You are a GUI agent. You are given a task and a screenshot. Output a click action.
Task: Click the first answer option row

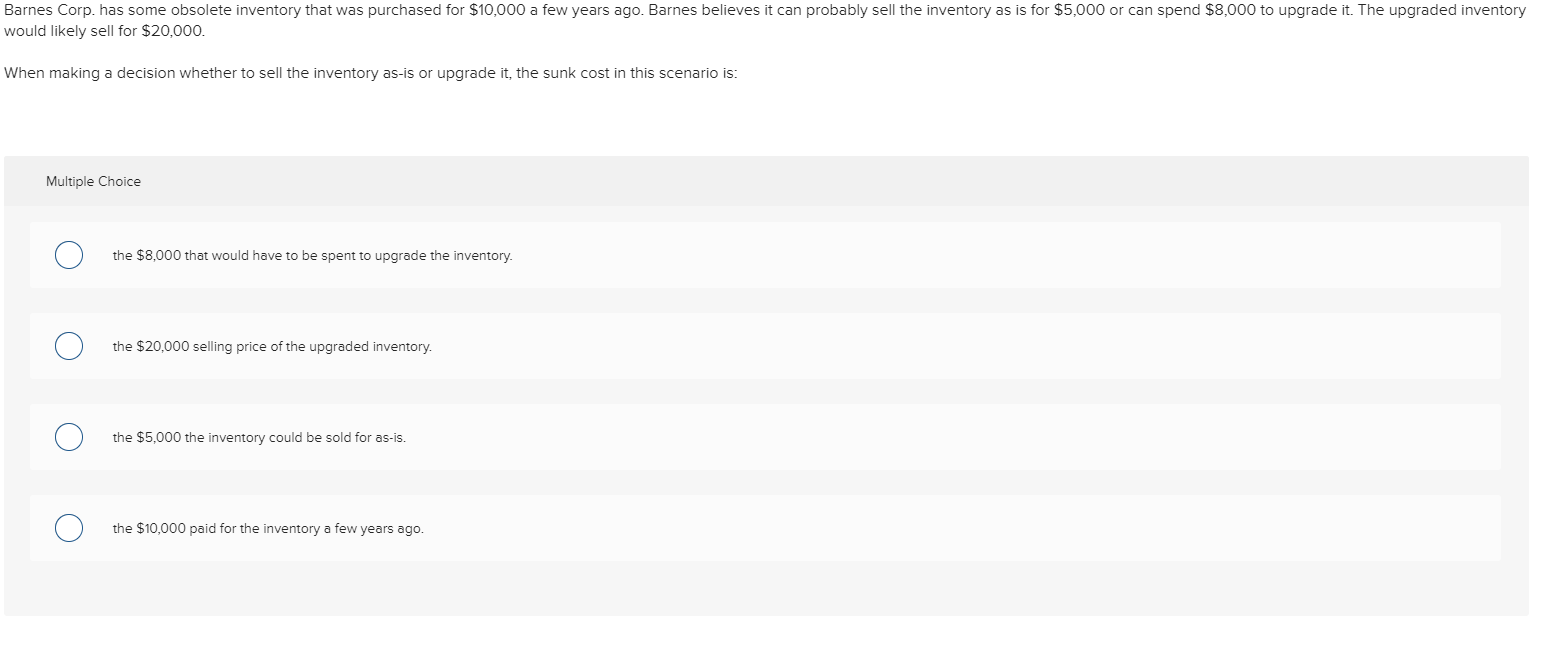(600, 256)
